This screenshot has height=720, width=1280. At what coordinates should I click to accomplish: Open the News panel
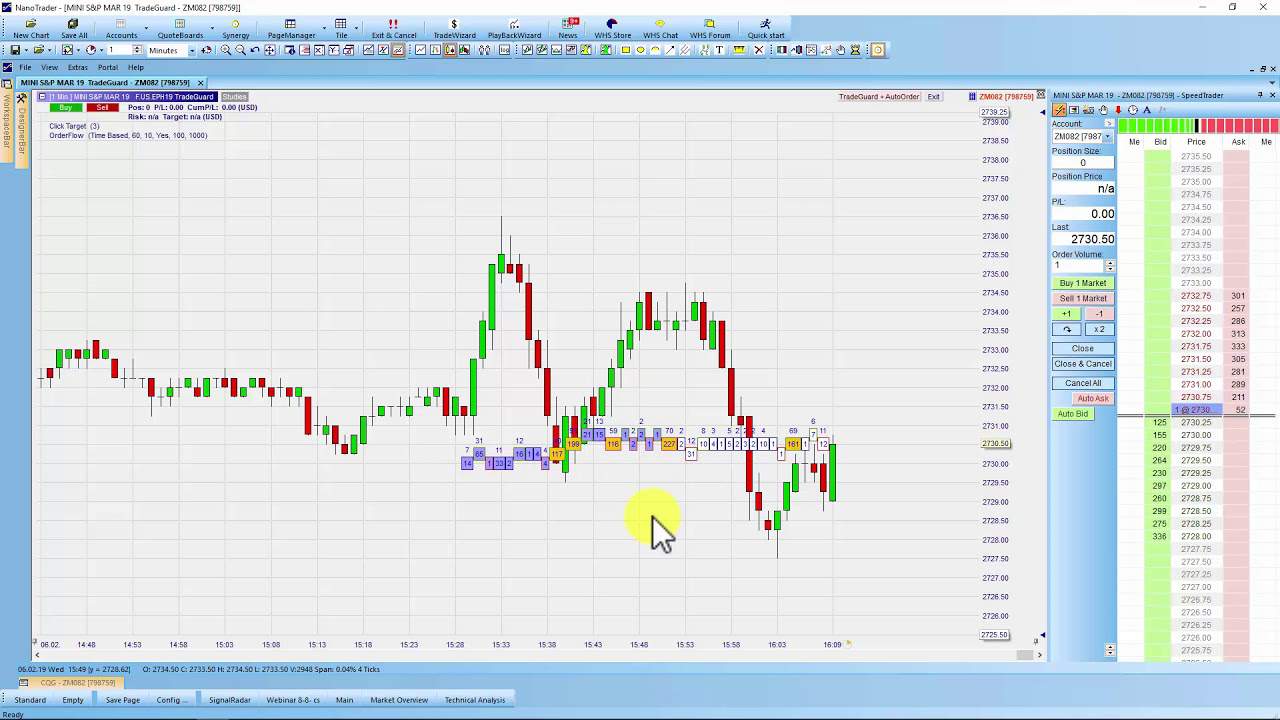tap(568, 28)
